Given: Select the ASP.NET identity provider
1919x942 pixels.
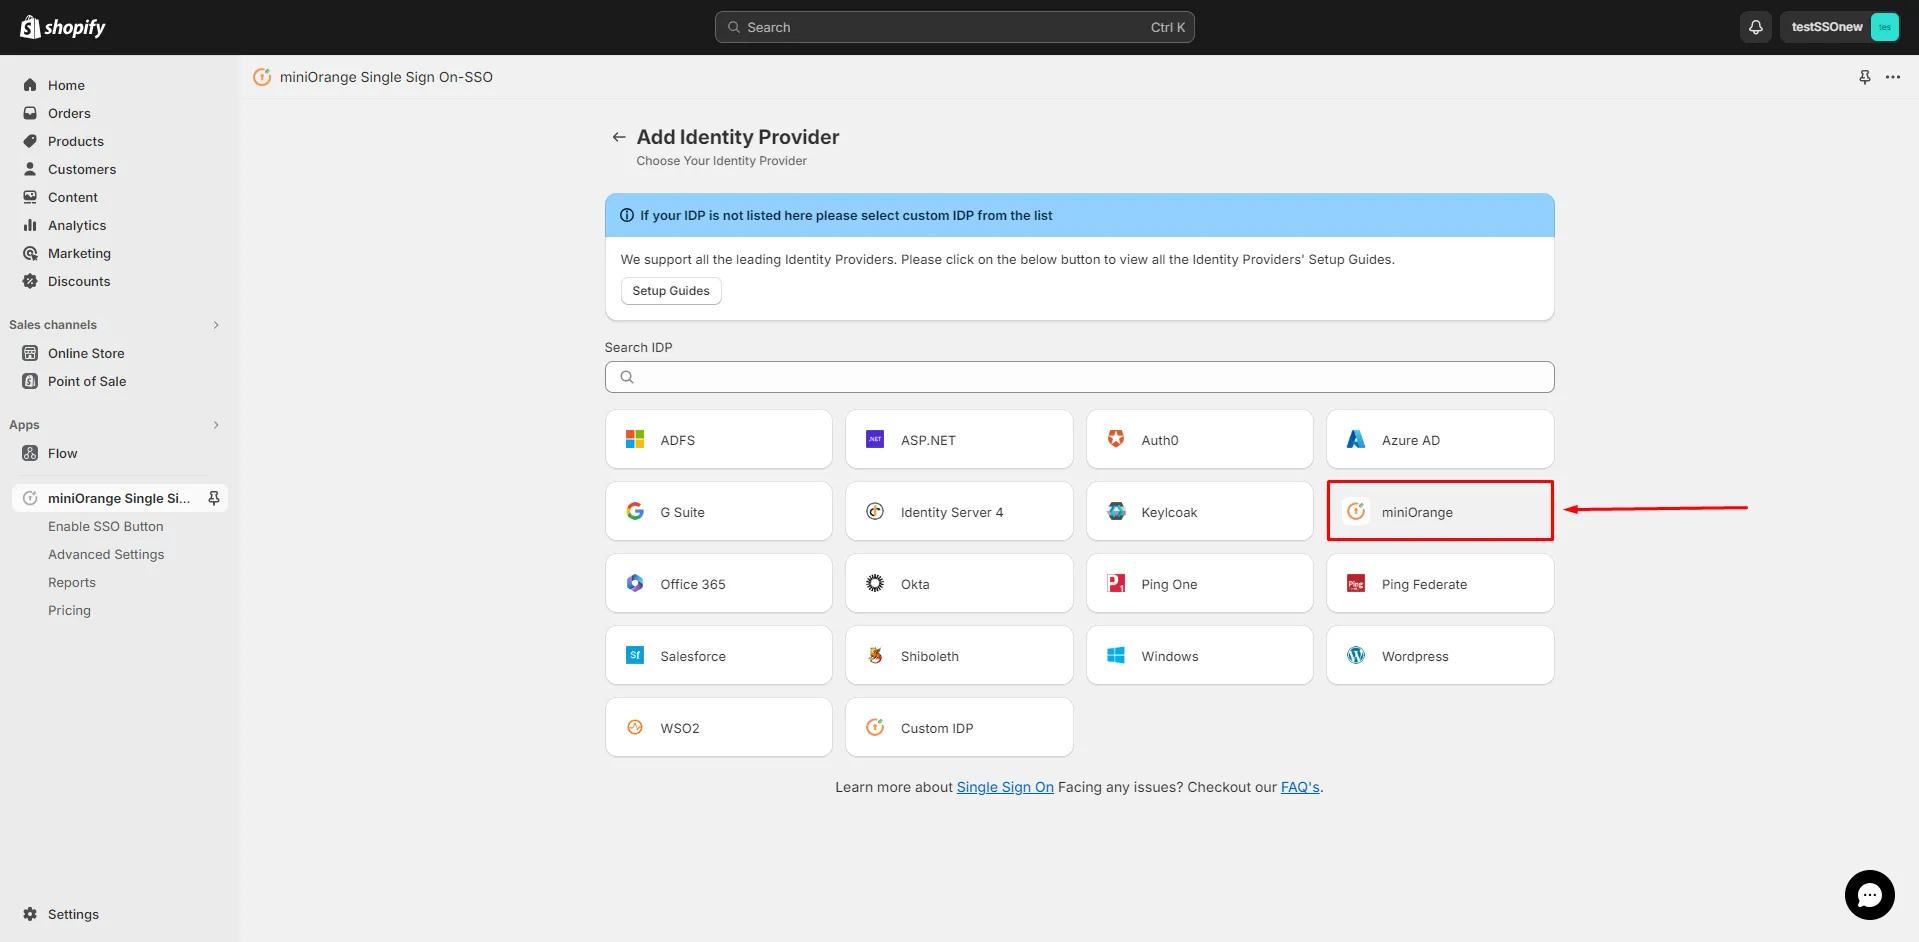Looking at the screenshot, I should click(x=959, y=439).
